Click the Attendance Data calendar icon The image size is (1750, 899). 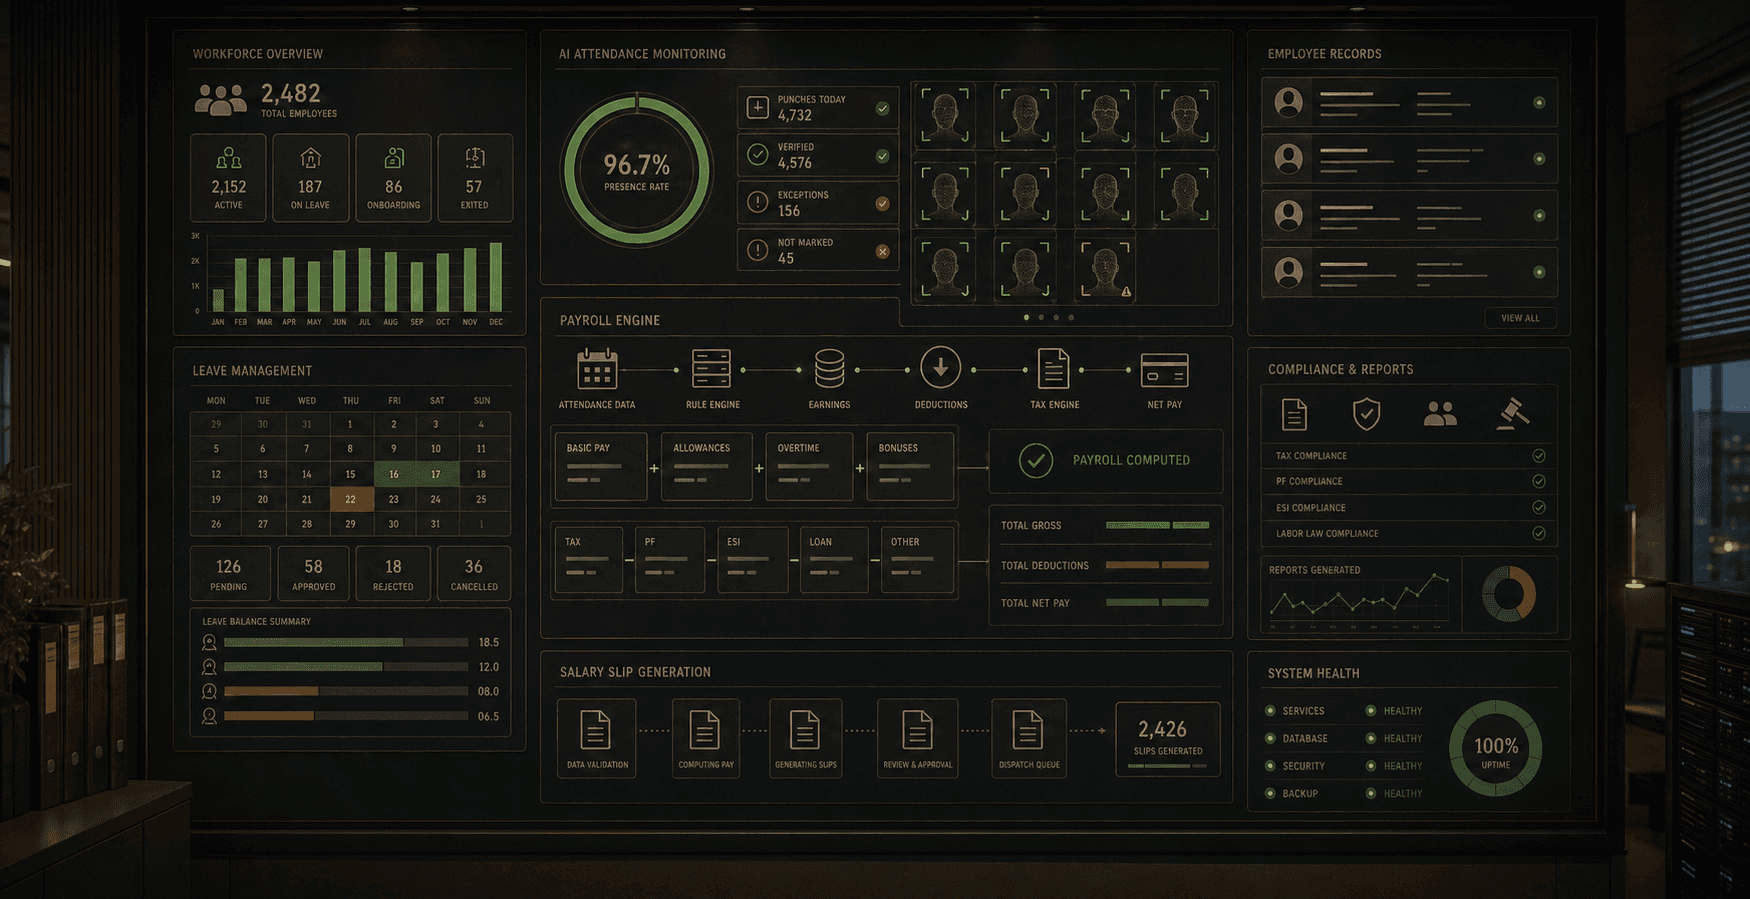(597, 369)
